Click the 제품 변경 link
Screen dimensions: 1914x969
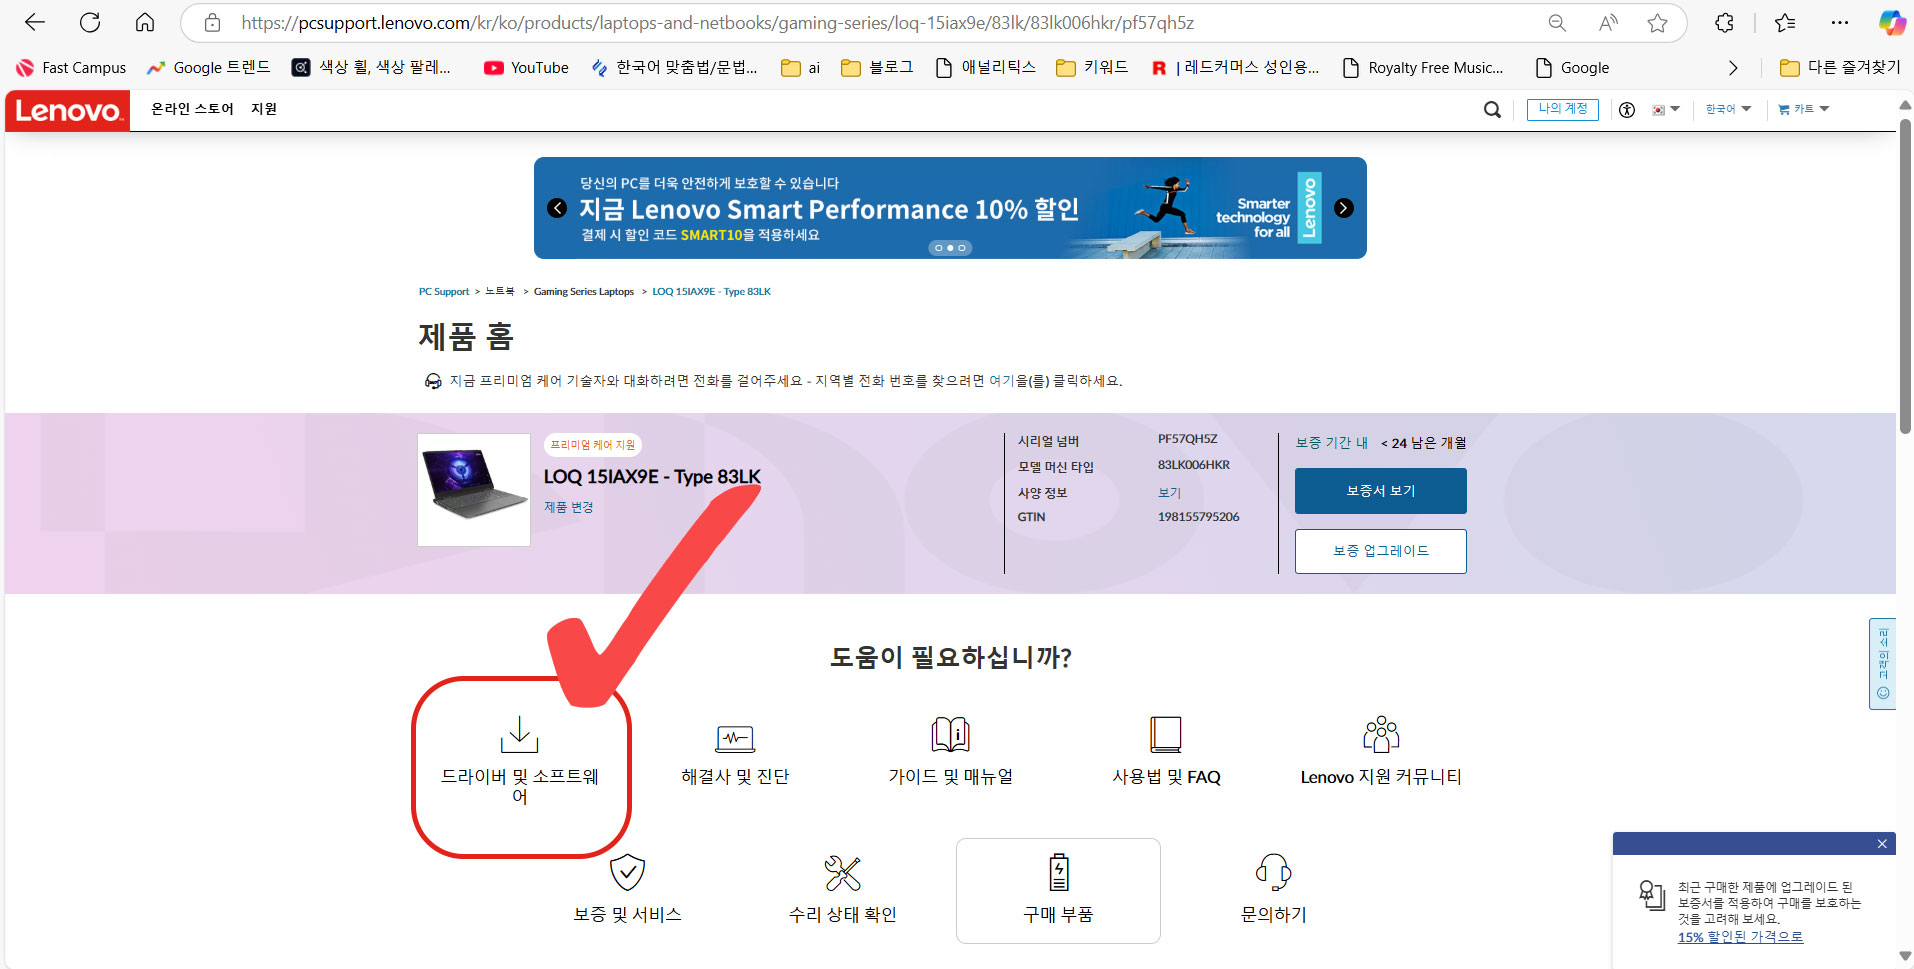tap(569, 507)
